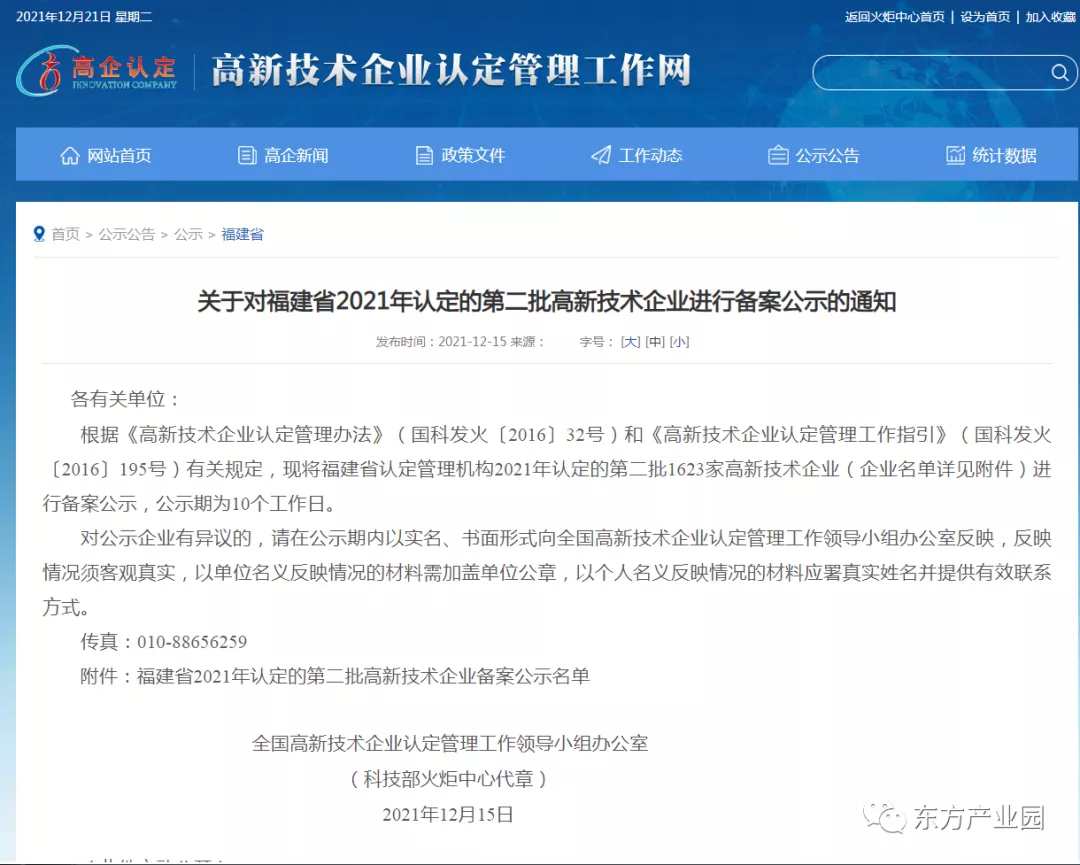Click the 加入收藏 link
Image resolution: width=1080 pixels, height=865 pixels.
[1050, 17]
